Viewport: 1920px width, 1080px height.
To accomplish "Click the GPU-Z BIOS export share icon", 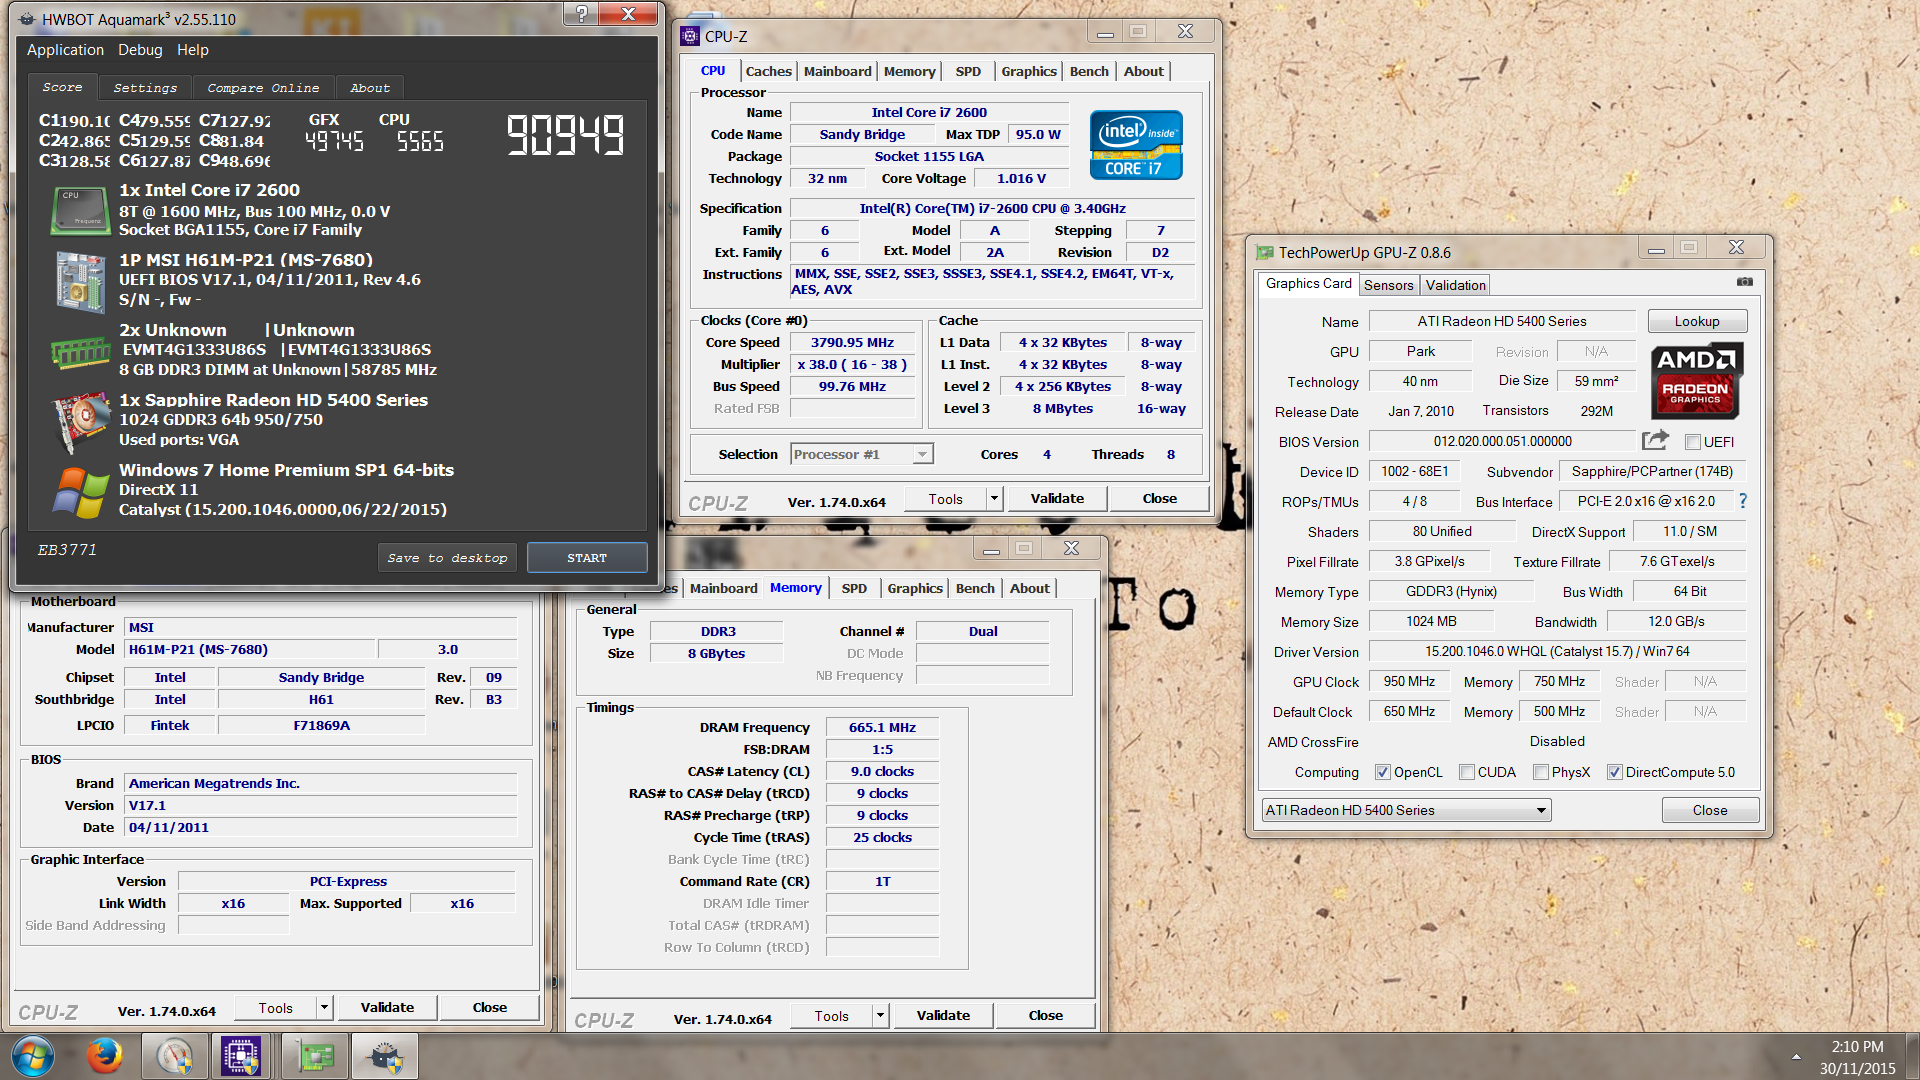I will pos(1655,440).
